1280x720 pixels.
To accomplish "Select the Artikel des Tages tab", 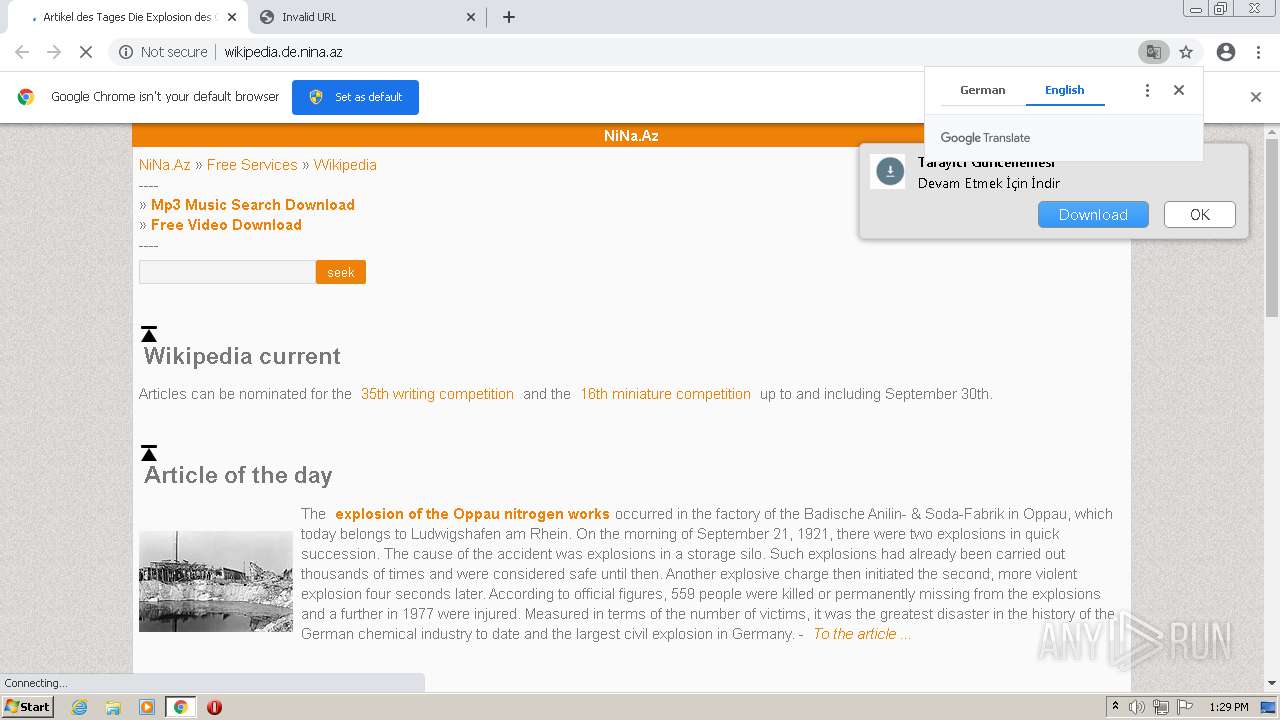I will click(x=127, y=17).
